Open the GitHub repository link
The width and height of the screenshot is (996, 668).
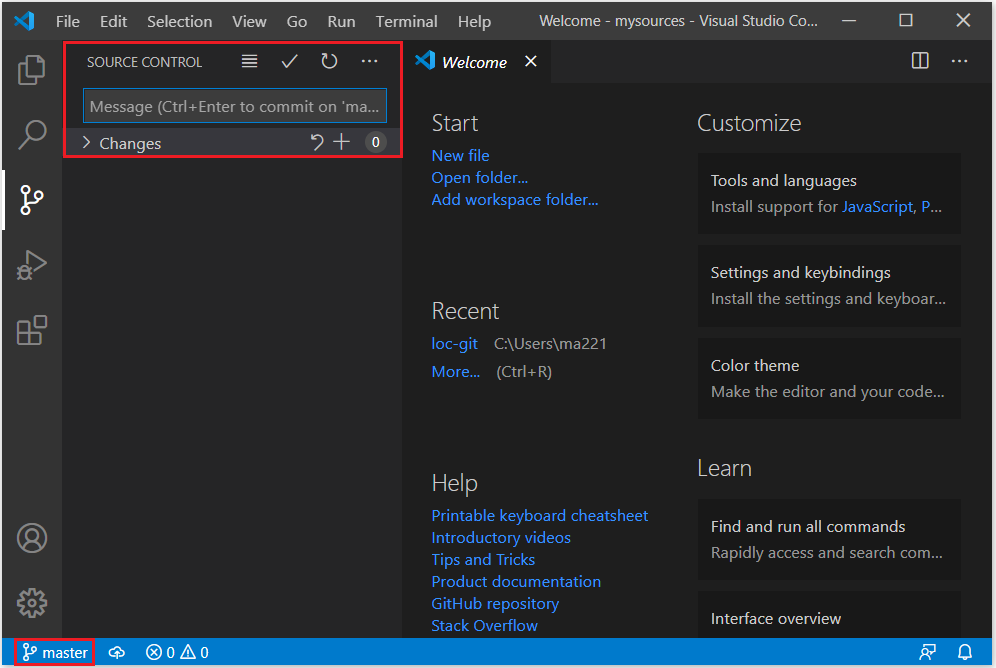click(x=495, y=604)
